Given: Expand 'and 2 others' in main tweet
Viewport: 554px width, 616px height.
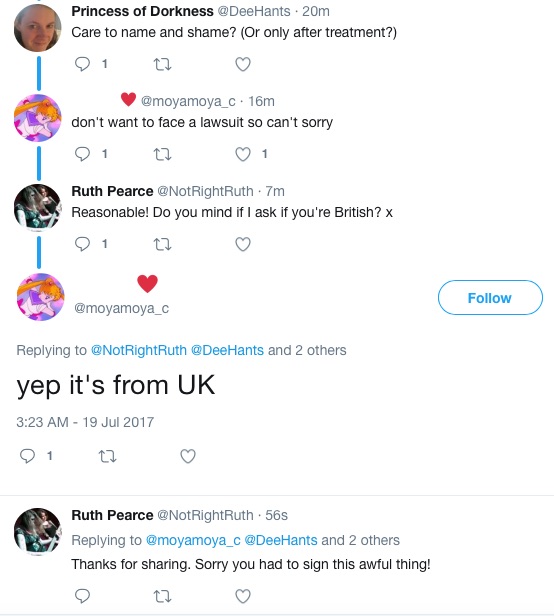Looking at the screenshot, I should 307,350.
